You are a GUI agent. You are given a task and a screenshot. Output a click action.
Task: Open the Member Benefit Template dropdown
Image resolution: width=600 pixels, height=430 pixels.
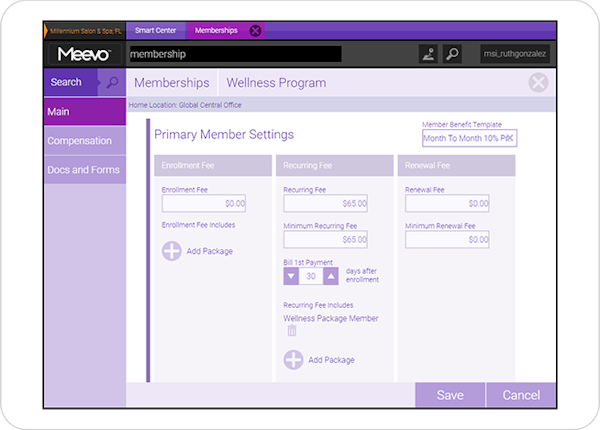pos(470,138)
